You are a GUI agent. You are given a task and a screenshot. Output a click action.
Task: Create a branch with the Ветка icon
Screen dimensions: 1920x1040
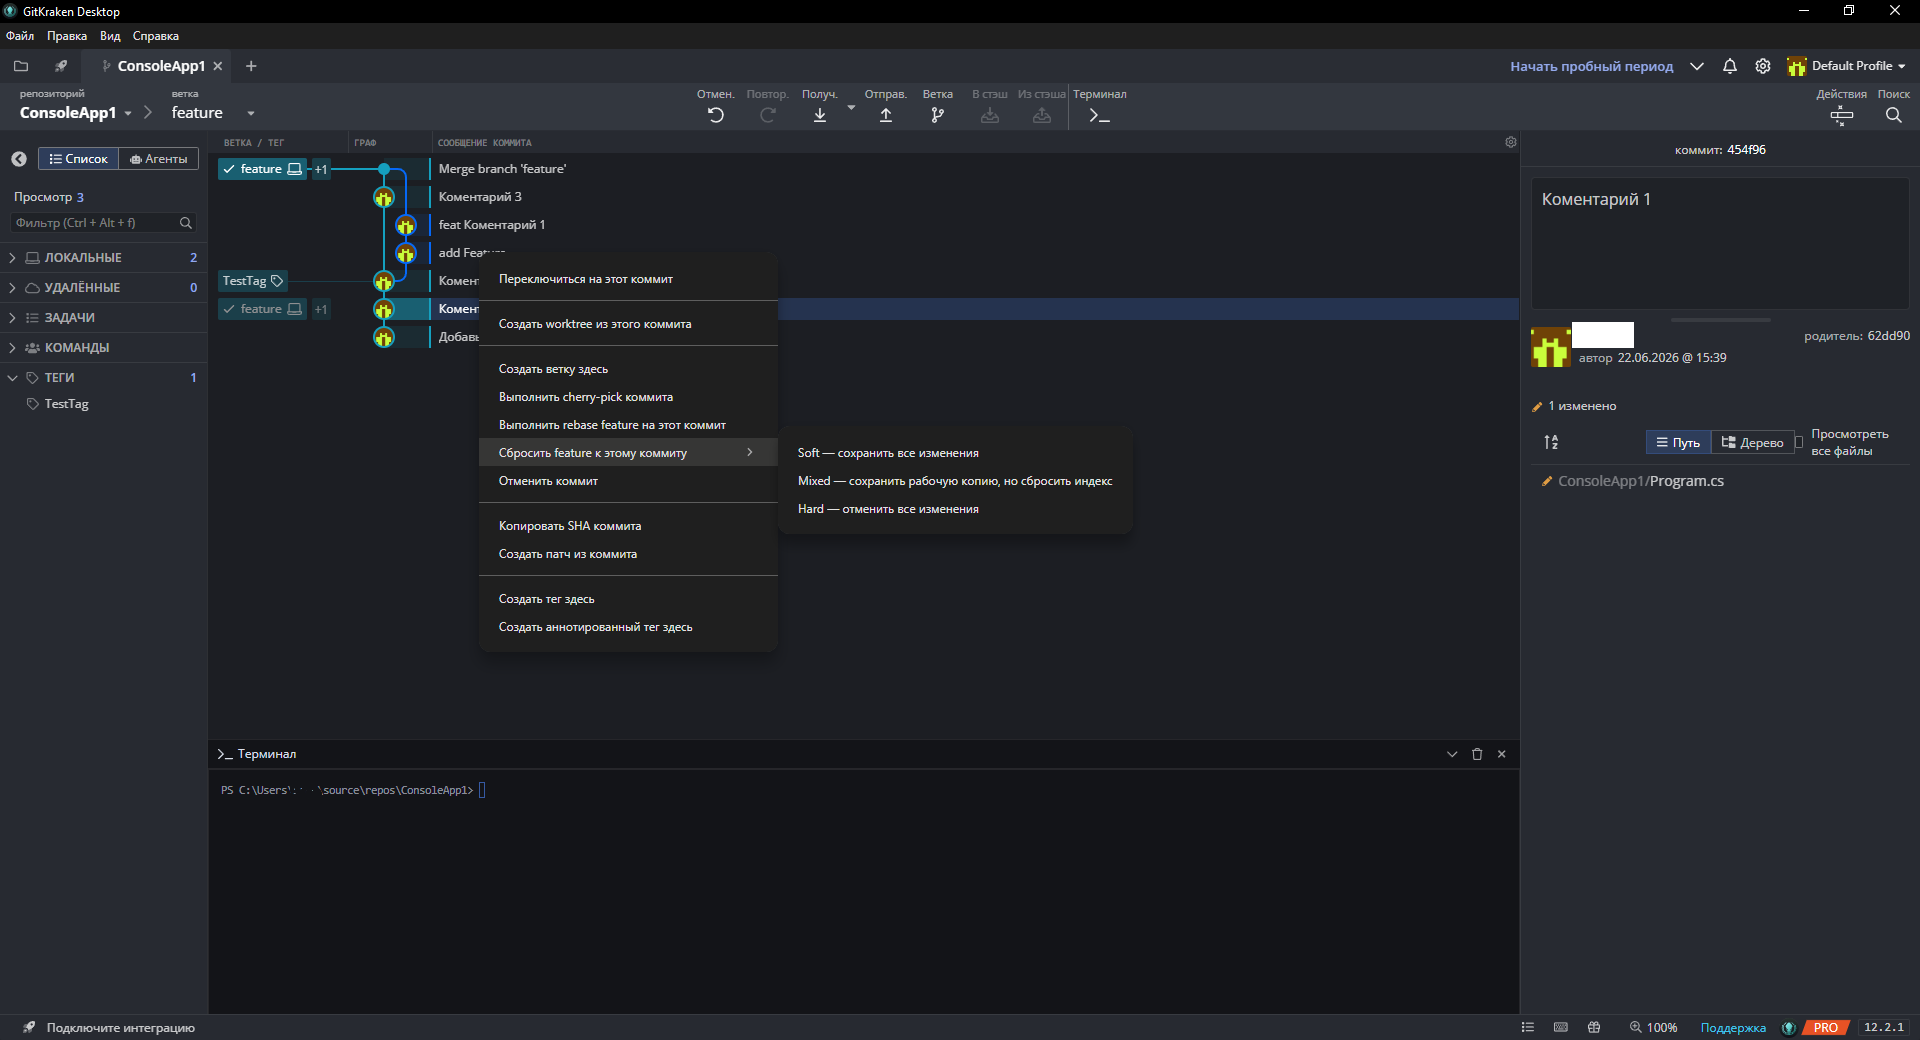coord(937,115)
